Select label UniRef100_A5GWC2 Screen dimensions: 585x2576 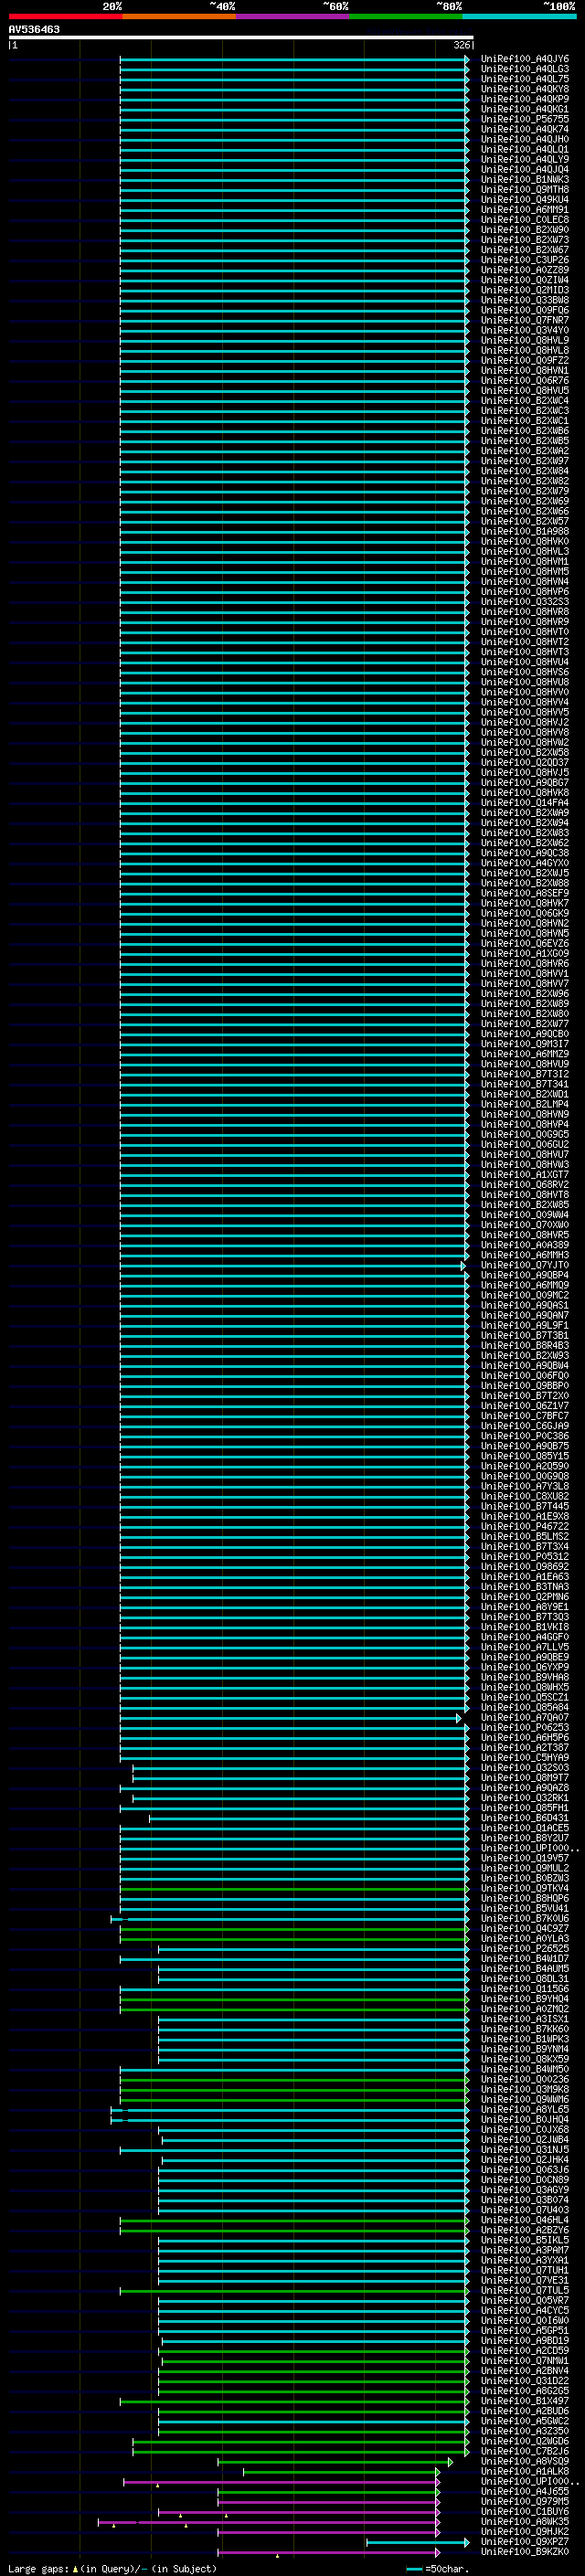tap(524, 2421)
